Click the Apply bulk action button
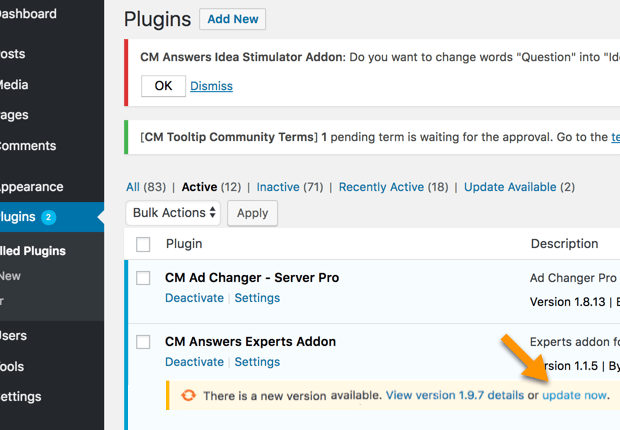 252,213
